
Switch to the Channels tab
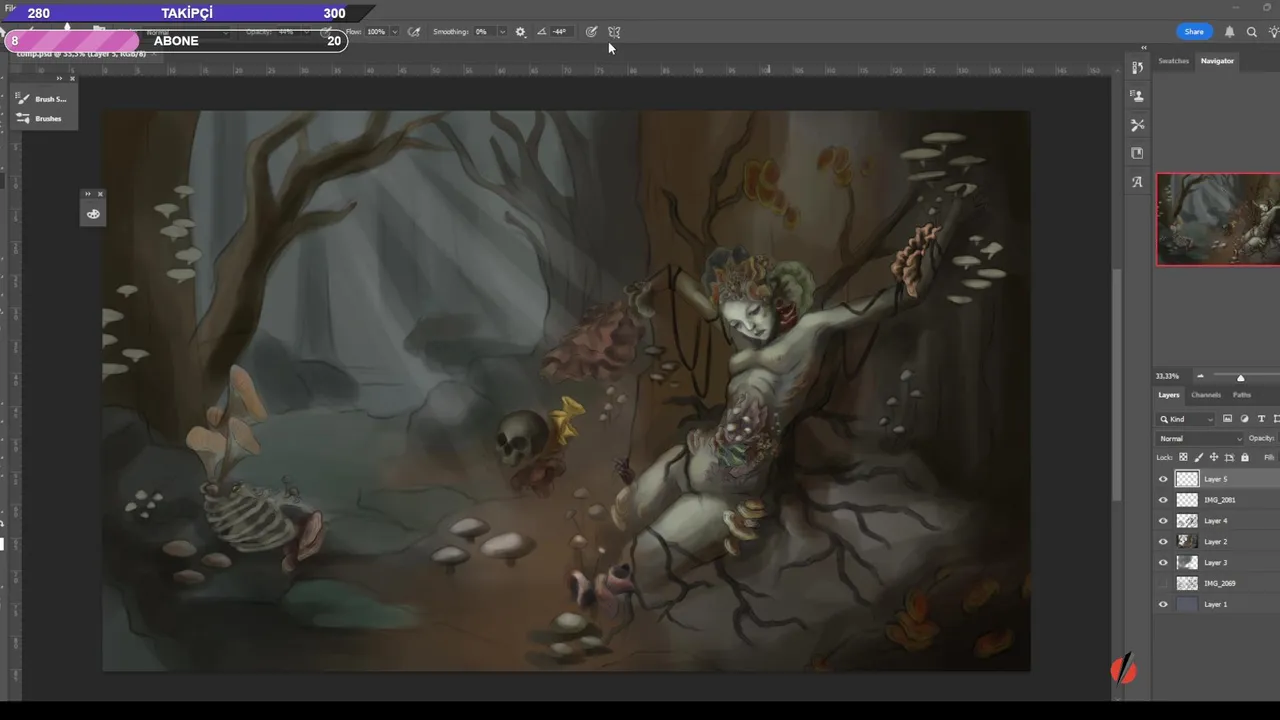click(1206, 395)
